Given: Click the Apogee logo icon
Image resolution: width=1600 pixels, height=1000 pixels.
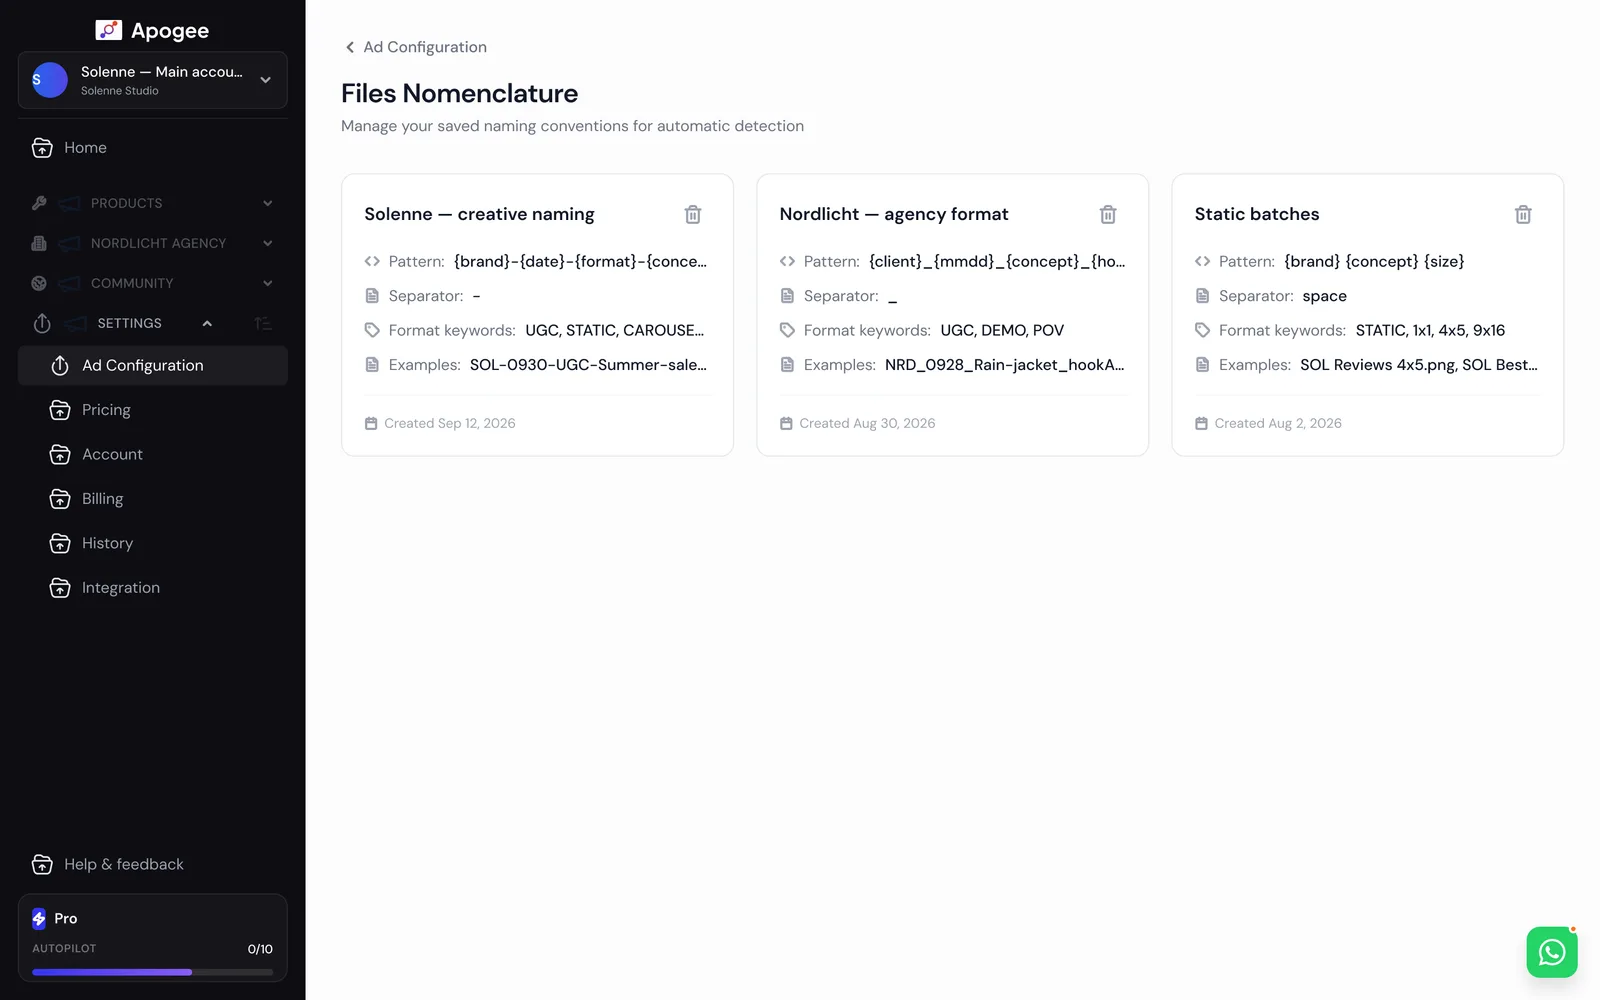Looking at the screenshot, I should [x=108, y=30].
